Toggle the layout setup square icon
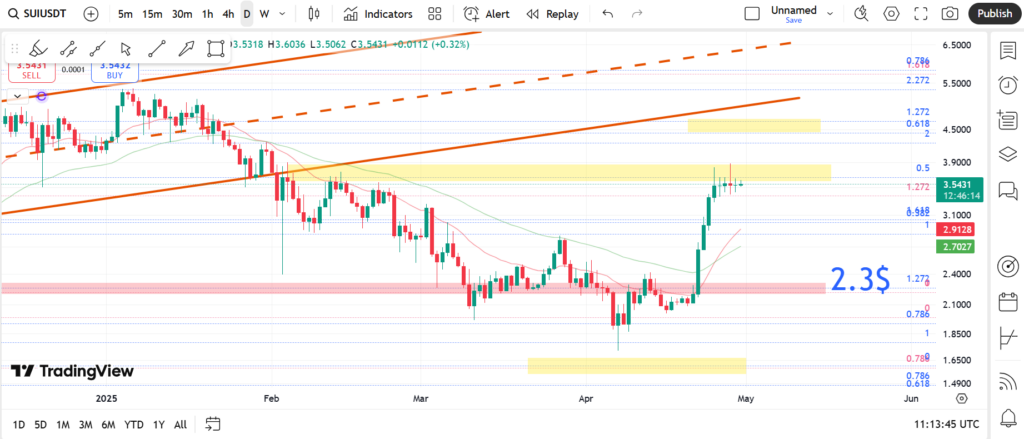 (752, 14)
